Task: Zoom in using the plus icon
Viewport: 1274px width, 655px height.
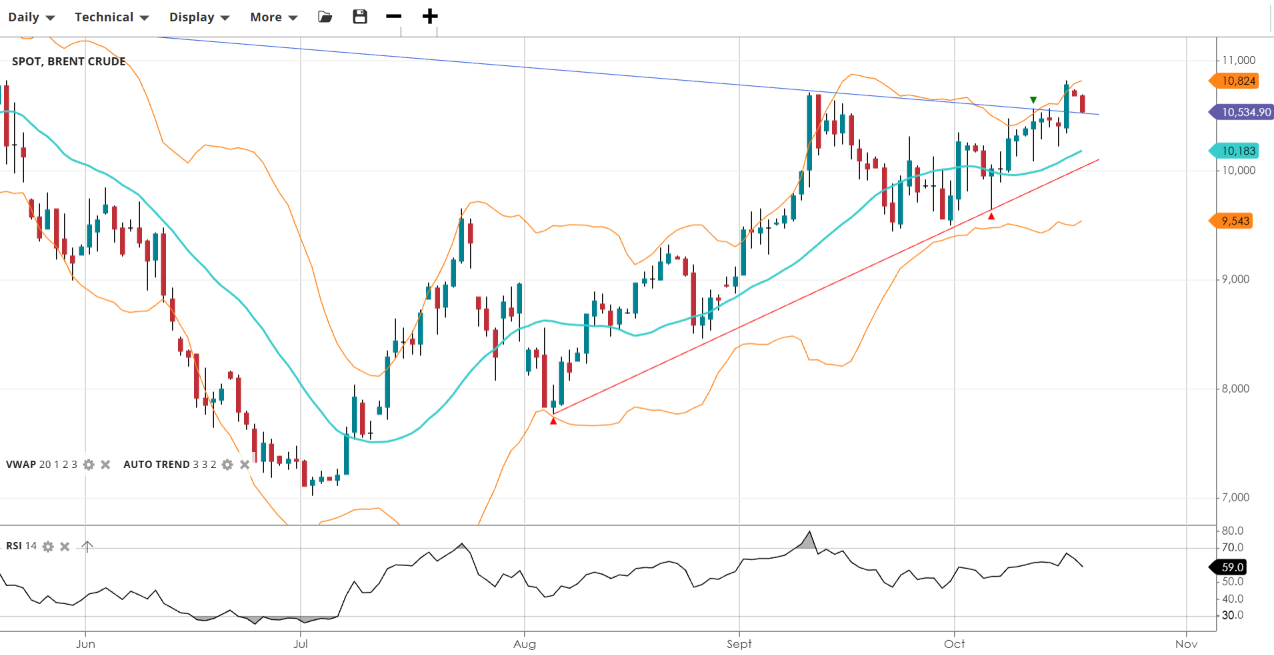Action: click(x=430, y=17)
